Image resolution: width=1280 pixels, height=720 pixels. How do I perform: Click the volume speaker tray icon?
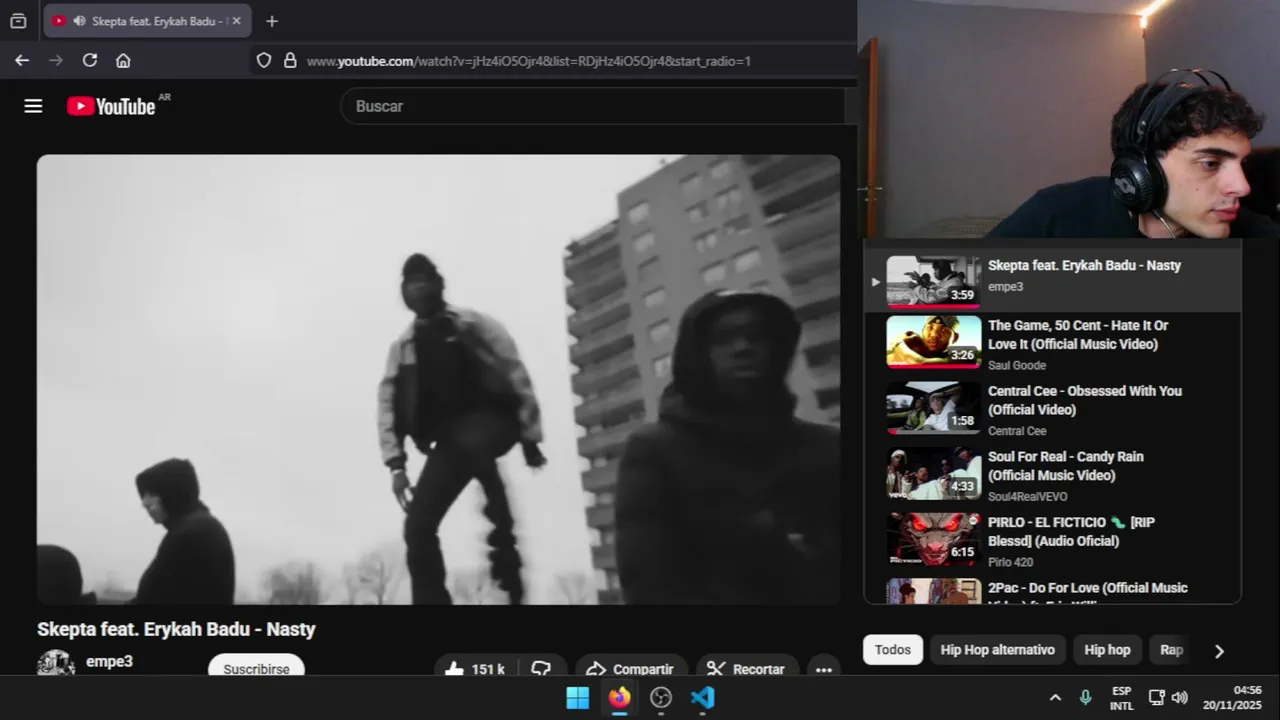coord(1179,698)
